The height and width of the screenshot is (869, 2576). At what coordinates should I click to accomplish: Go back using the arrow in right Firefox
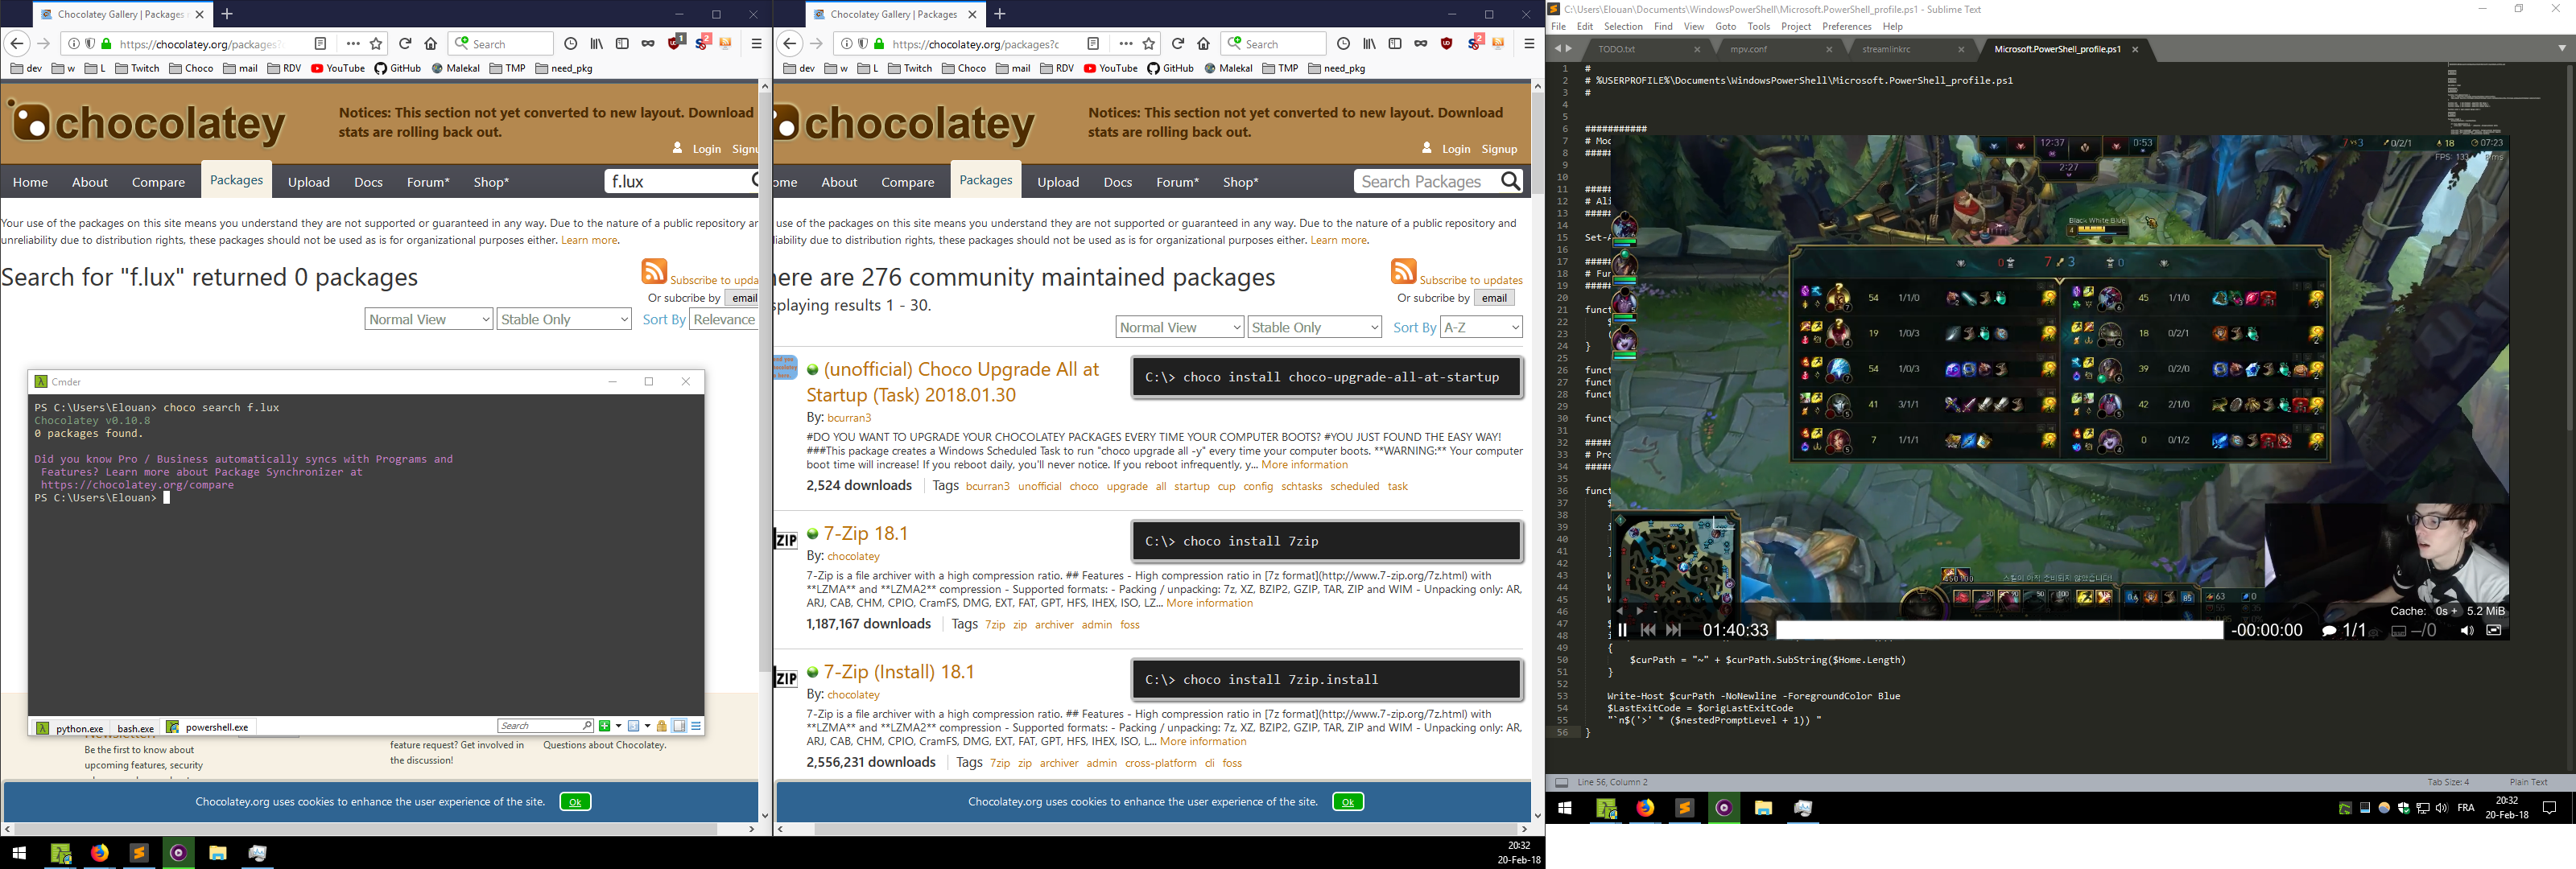click(x=790, y=44)
